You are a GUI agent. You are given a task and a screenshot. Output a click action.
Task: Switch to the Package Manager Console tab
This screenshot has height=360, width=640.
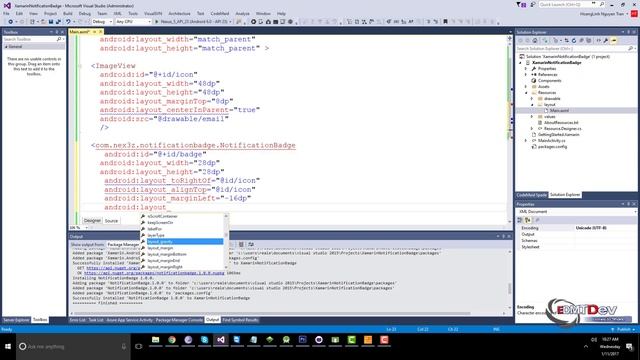coord(179,320)
